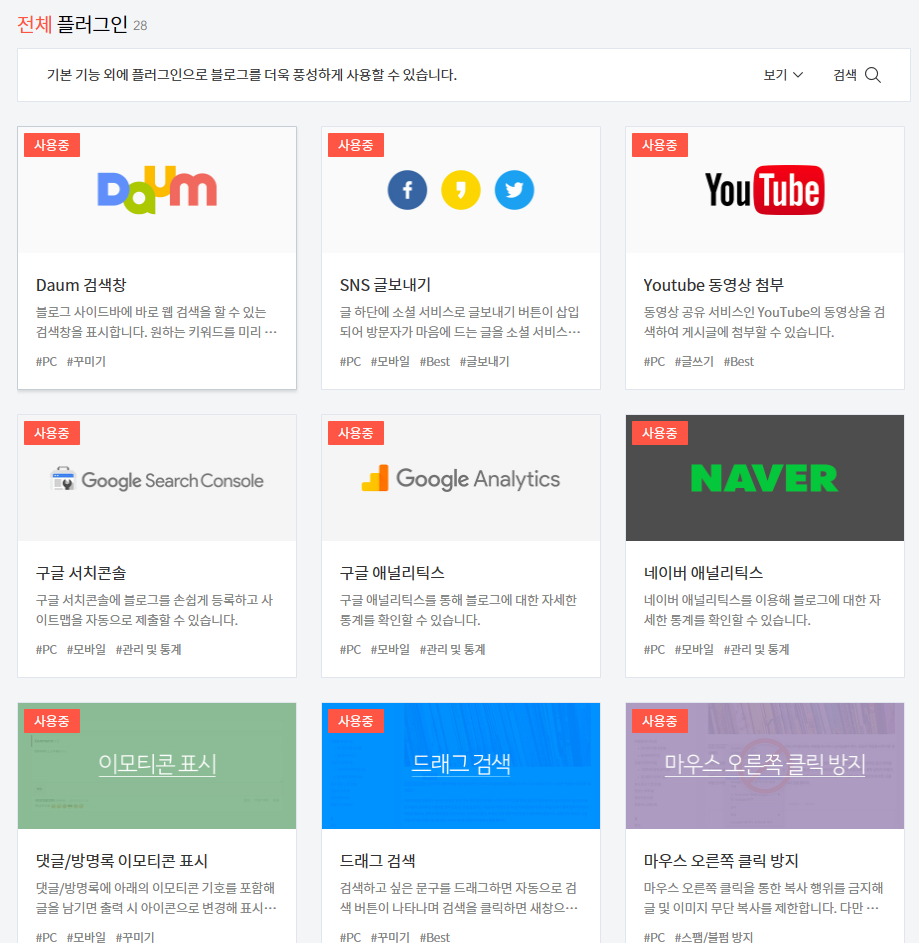Screen dimensions: 919x943
Task: Click #관리 및 통계 tag on 네이버 애널리틱스
Action: 756,650
